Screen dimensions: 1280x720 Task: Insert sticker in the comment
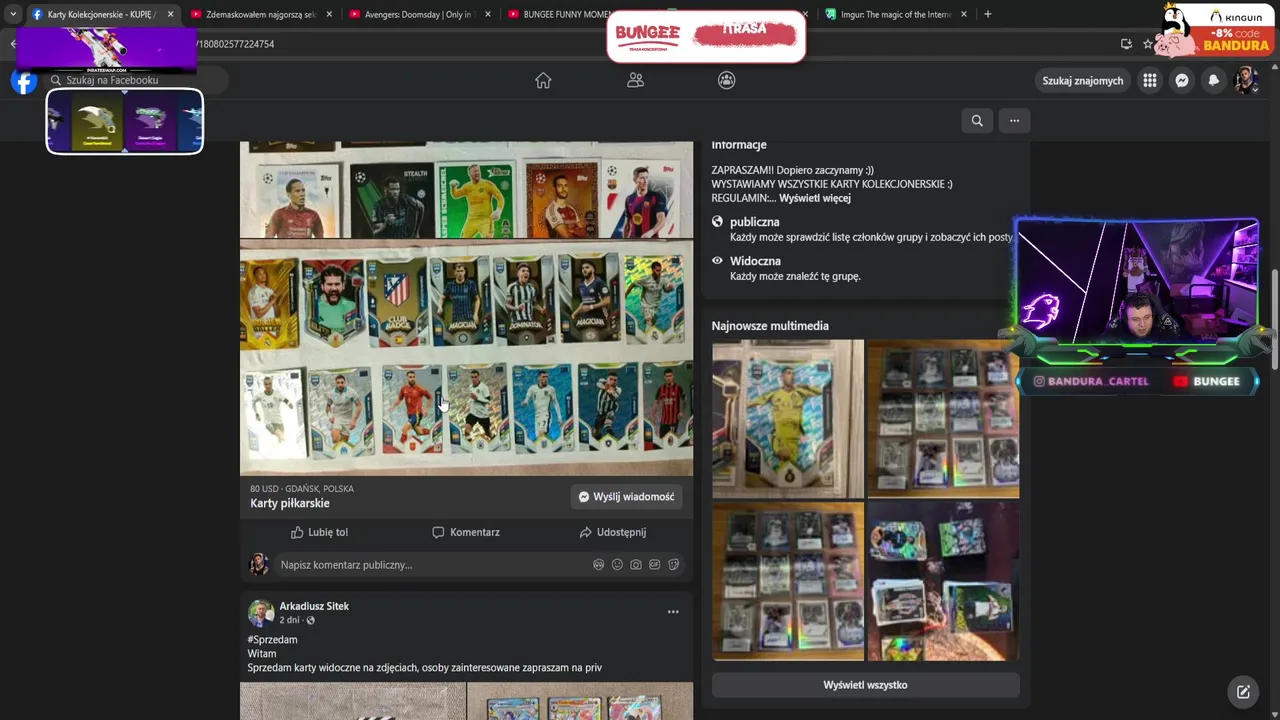(673, 565)
